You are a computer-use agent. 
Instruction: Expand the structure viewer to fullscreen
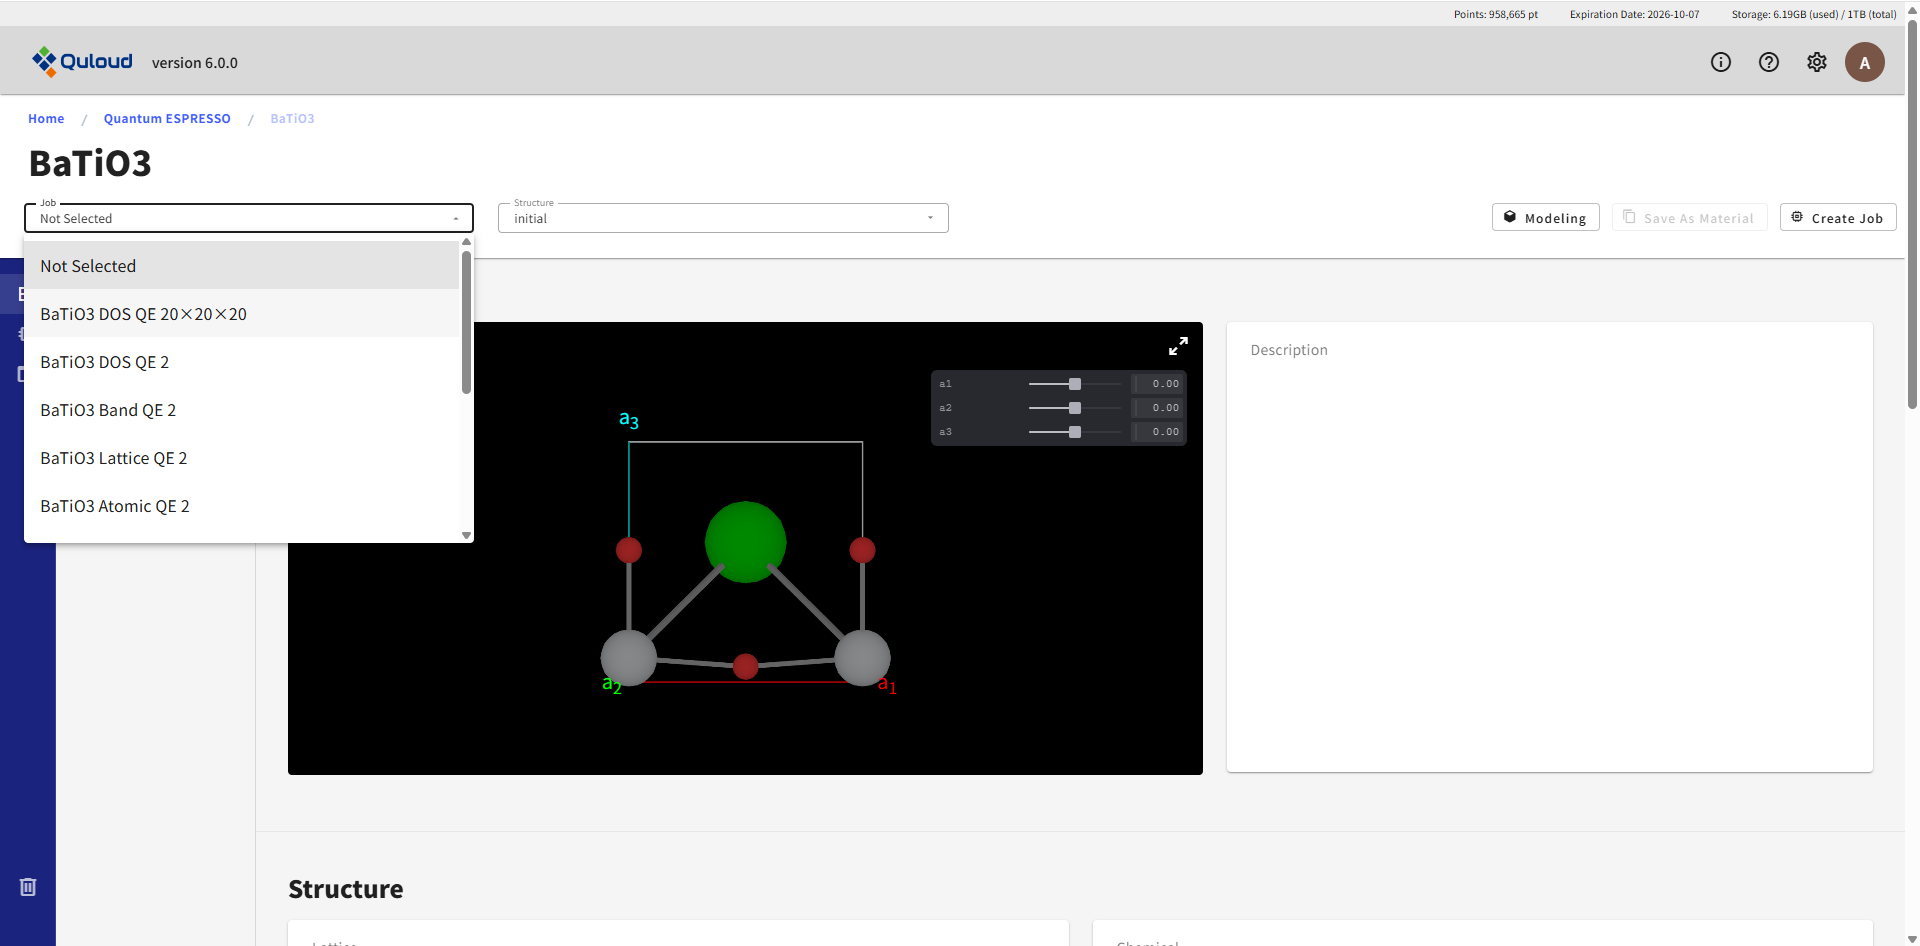click(x=1178, y=346)
